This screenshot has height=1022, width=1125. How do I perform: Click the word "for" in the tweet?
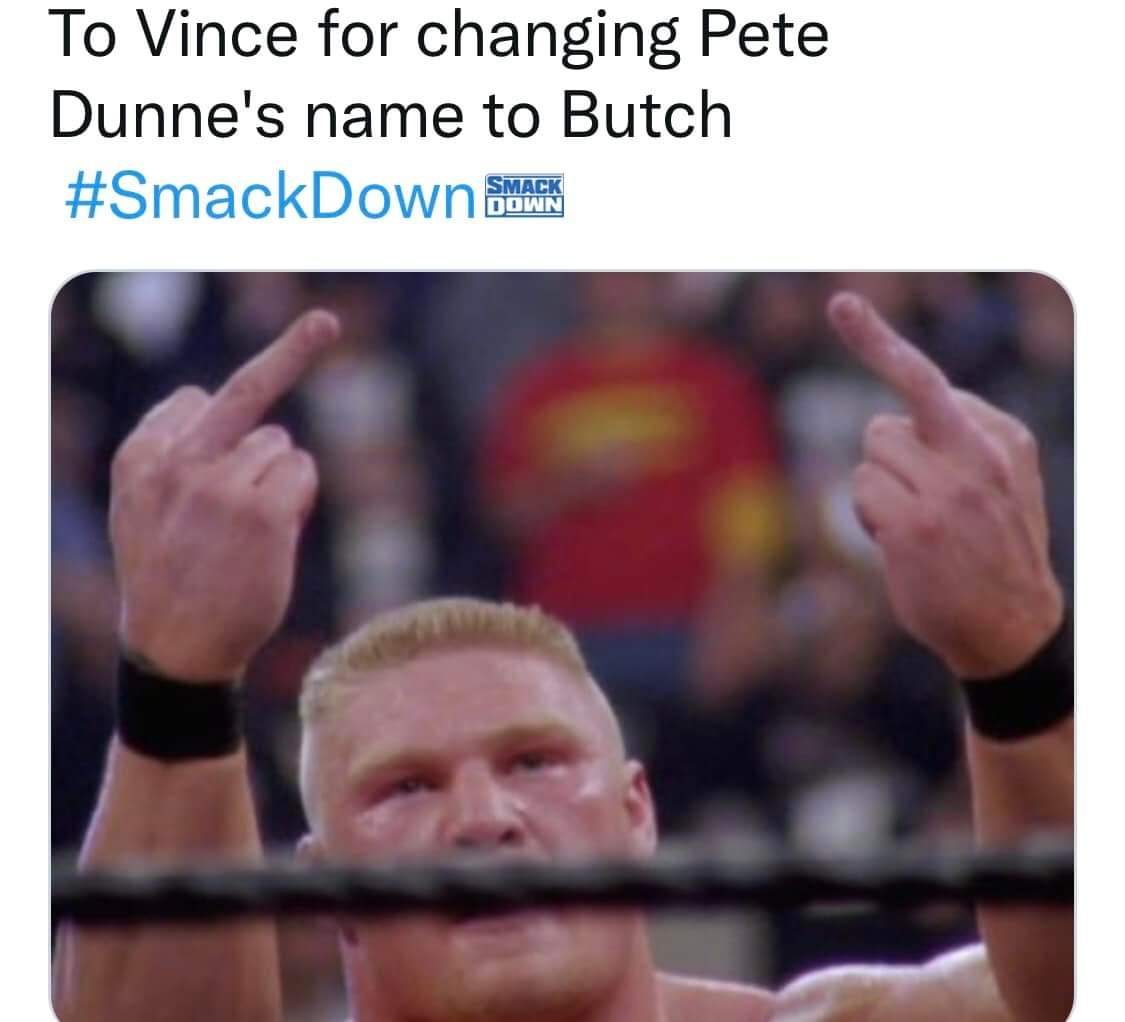click(x=357, y=35)
